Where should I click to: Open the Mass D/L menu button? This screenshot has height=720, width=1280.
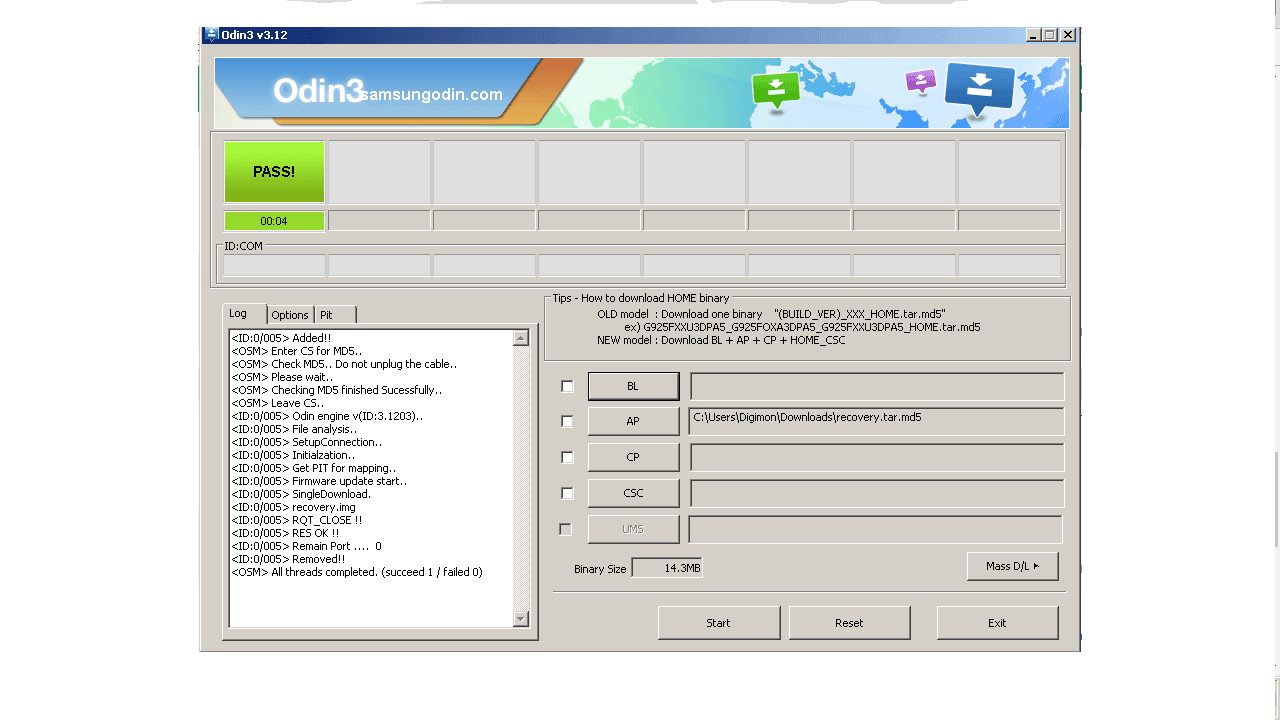[1012, 566]
